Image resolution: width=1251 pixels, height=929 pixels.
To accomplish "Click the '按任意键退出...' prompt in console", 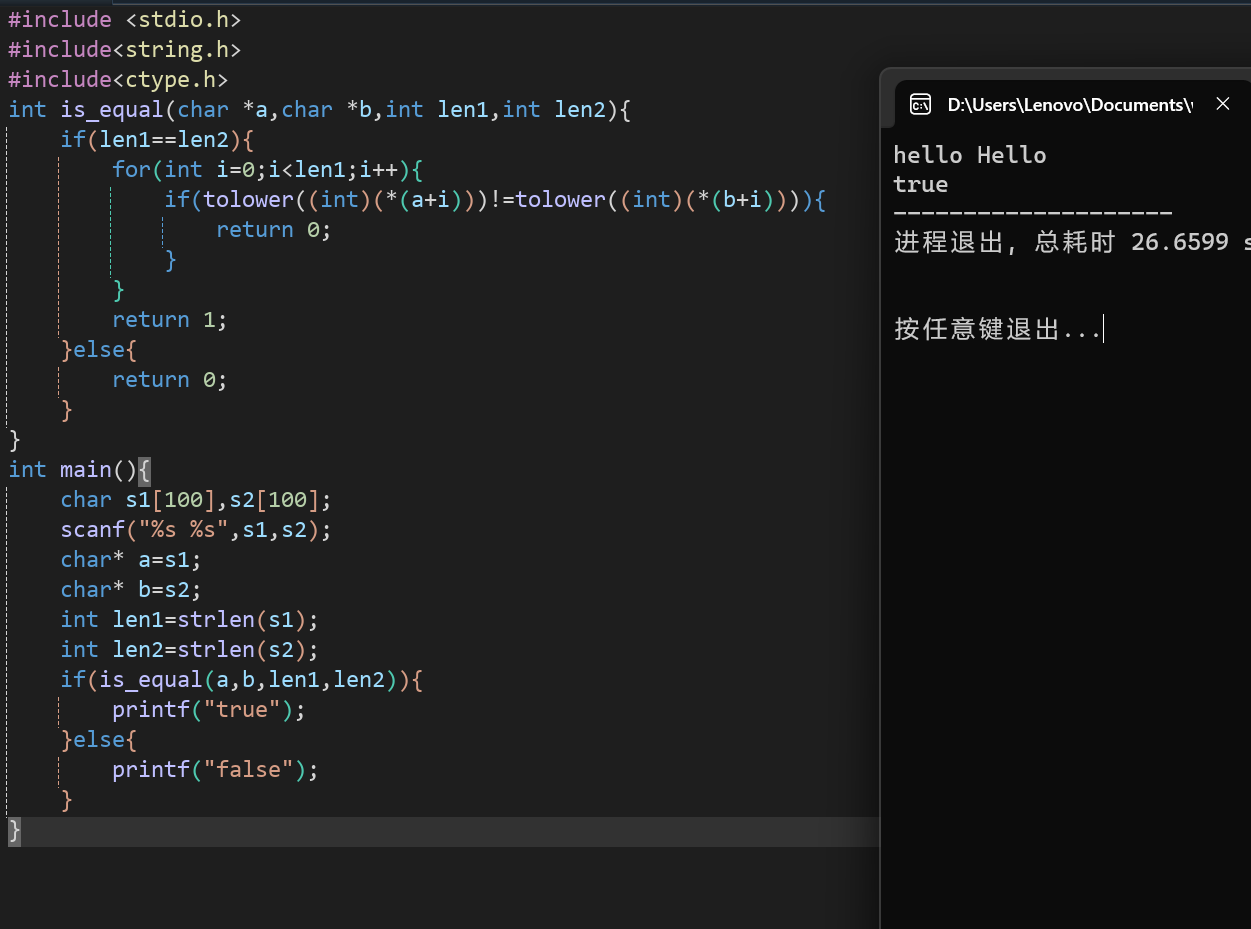I will click(x=997, y=329).
